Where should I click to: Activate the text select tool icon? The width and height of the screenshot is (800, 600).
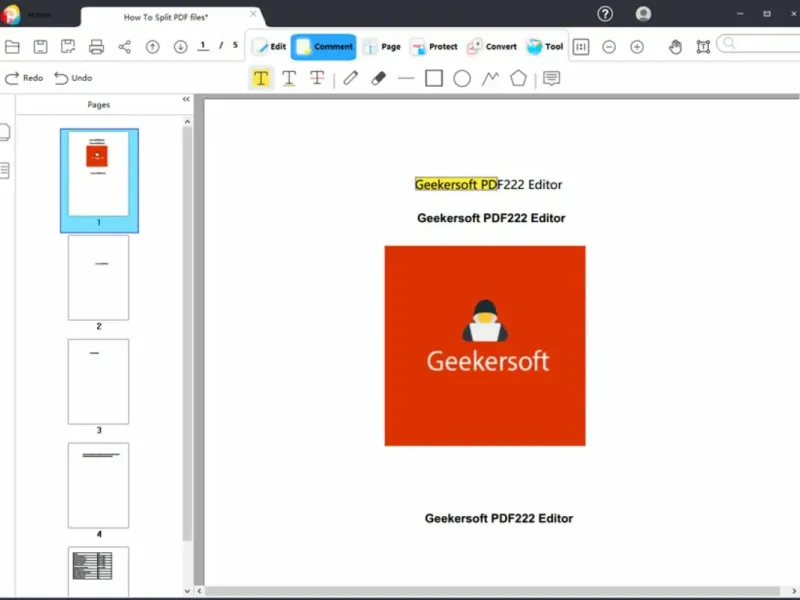[703, 47]
